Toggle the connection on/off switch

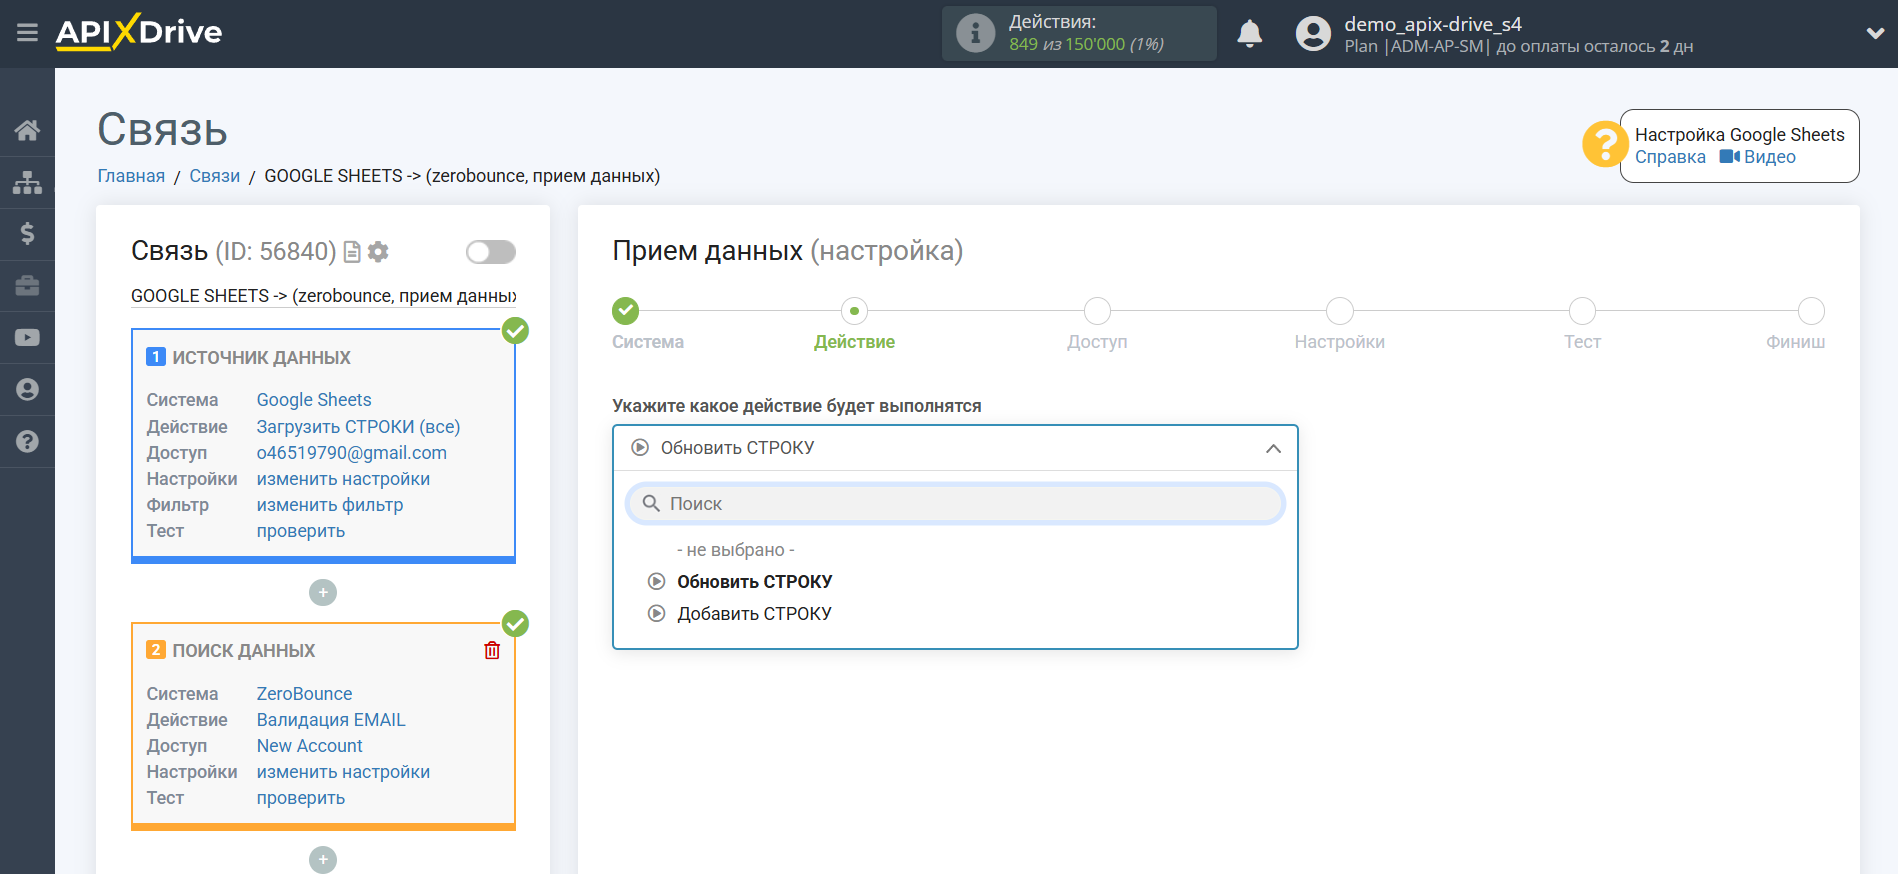pyautogui.click(x=490, y=252)
